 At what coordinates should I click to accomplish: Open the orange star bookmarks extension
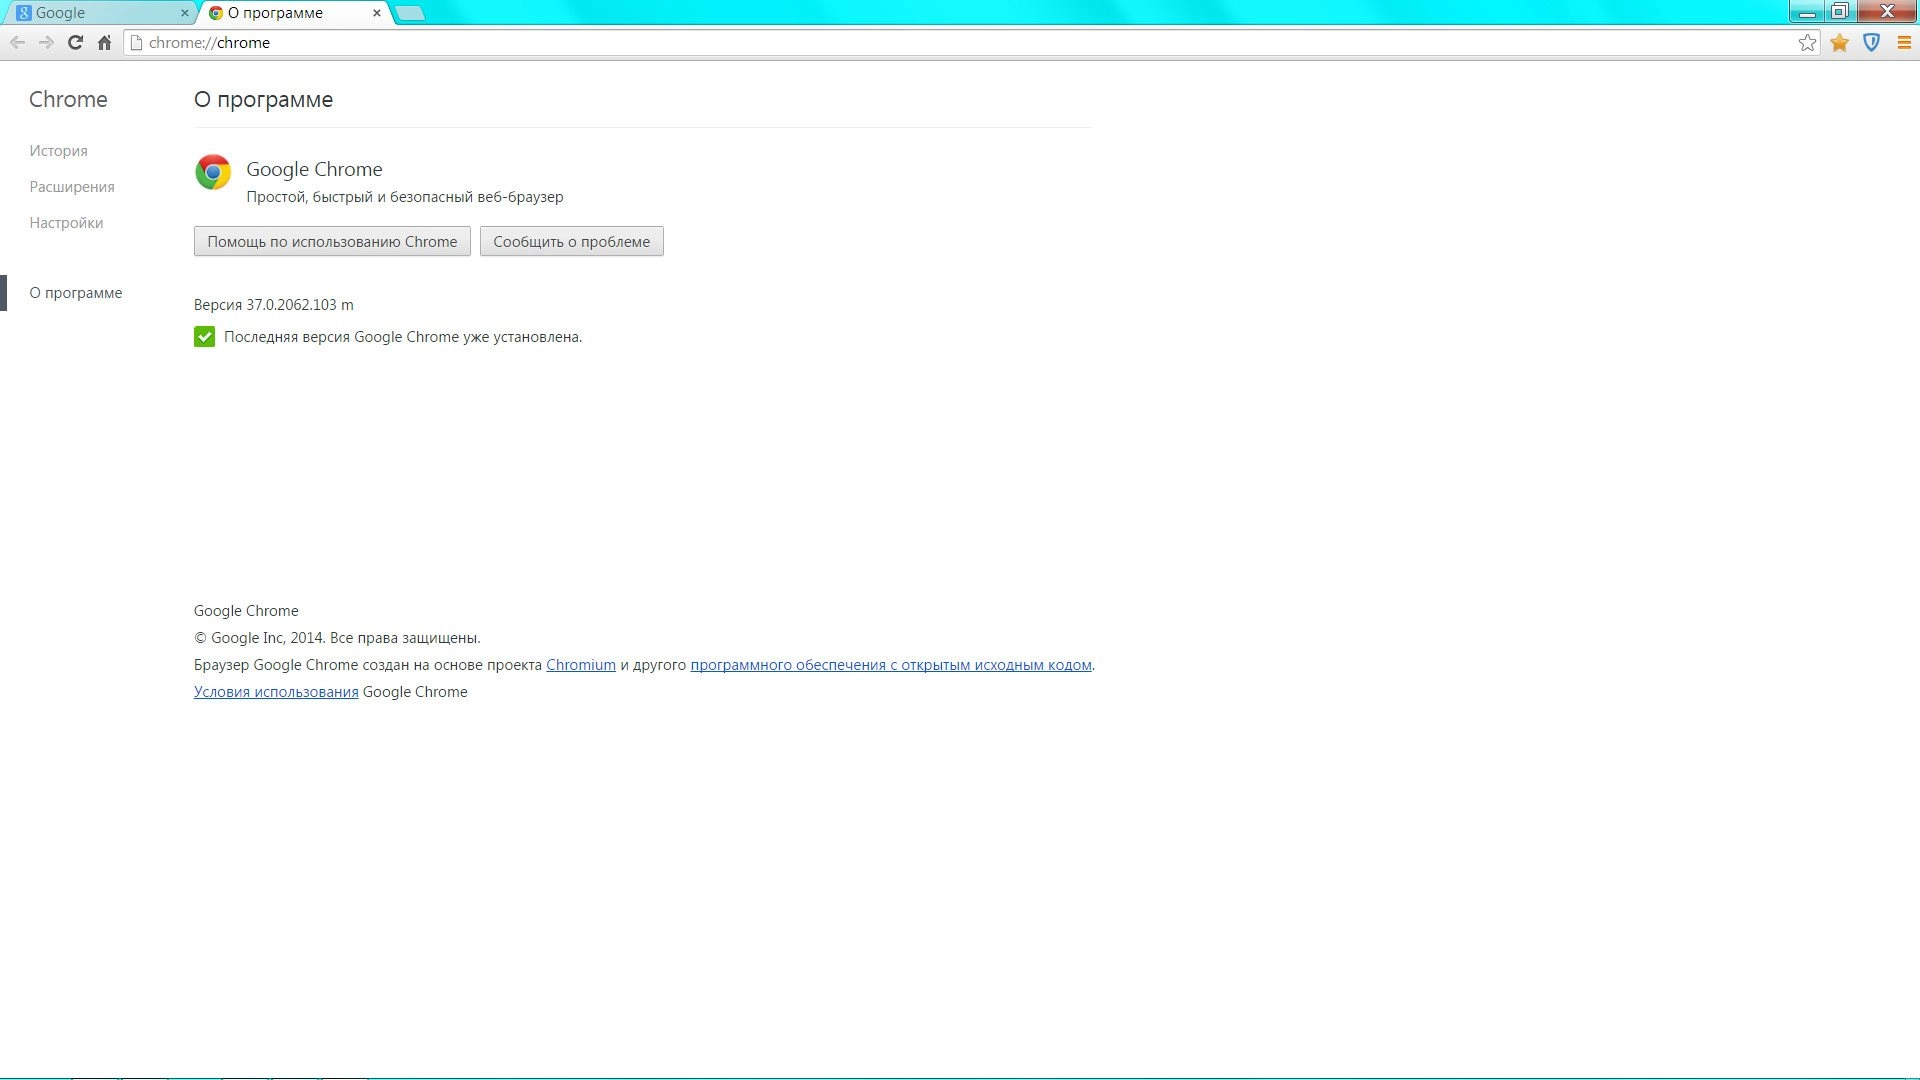[1839, 42]
